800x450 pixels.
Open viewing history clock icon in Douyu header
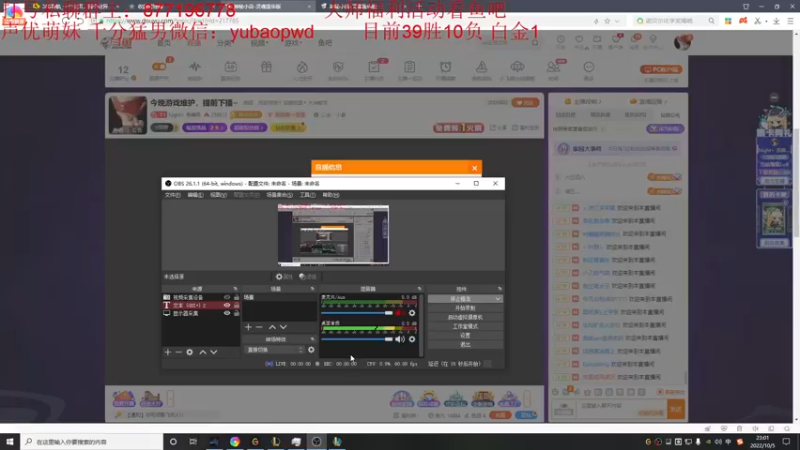click(561, 39)
